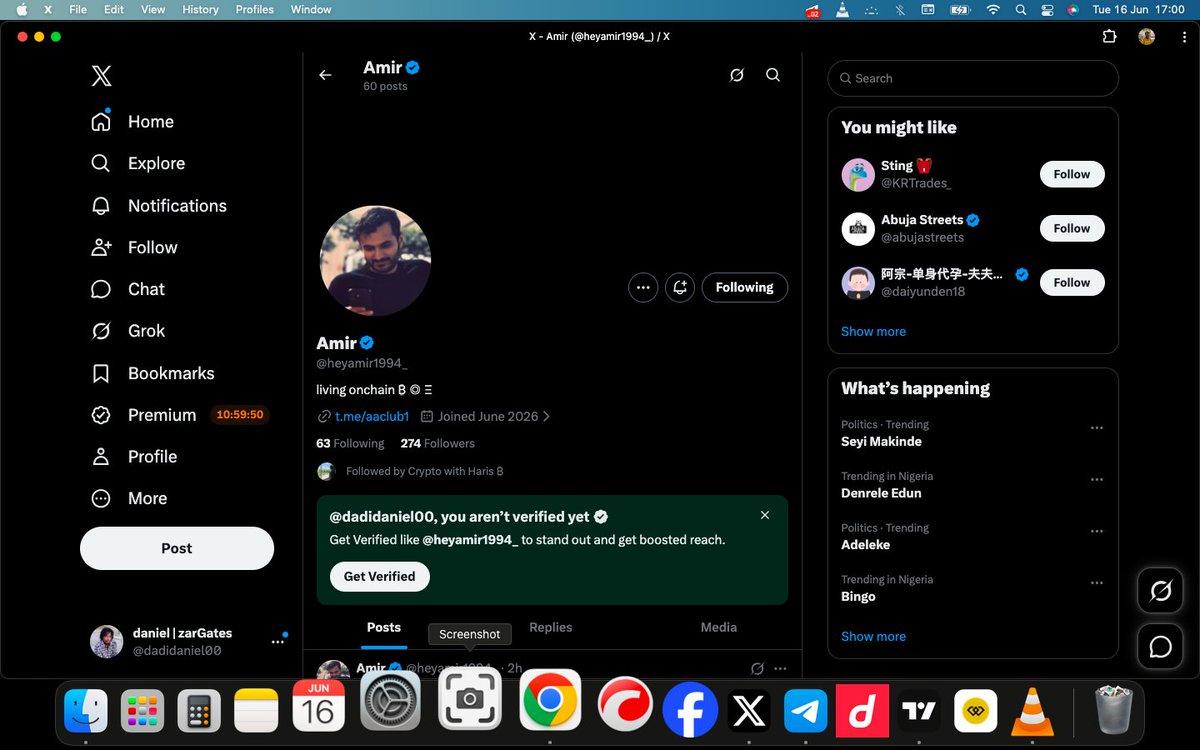Open the Denrele Edun trend options menu
The height and width of the screenshot is (750, 1200).
pos(1097,480)
